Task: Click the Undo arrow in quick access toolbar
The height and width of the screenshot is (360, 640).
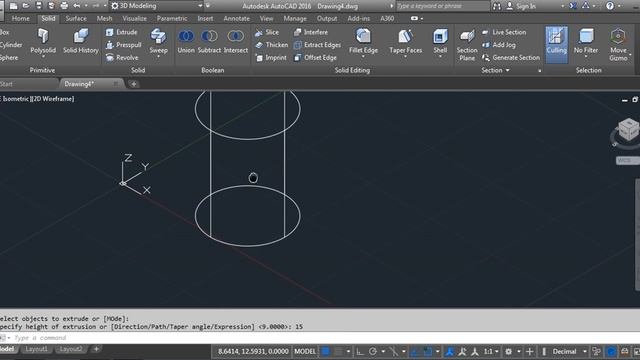Action: pos(77,6)
